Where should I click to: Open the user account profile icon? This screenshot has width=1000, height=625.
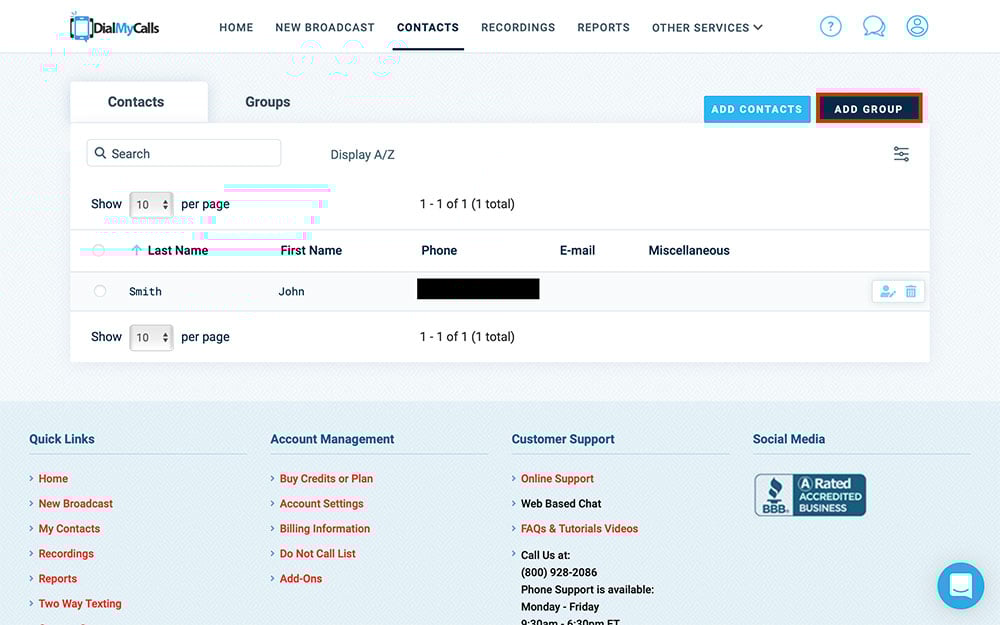[x=917, y=27]
